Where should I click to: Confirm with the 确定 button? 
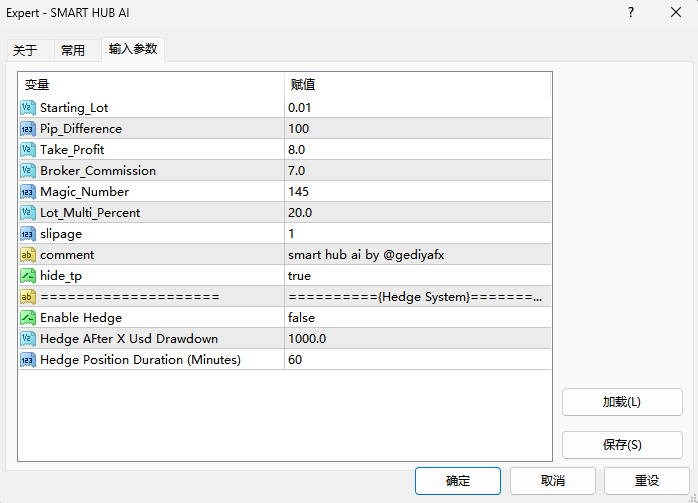pyautogui.click(x=458, y=481)
